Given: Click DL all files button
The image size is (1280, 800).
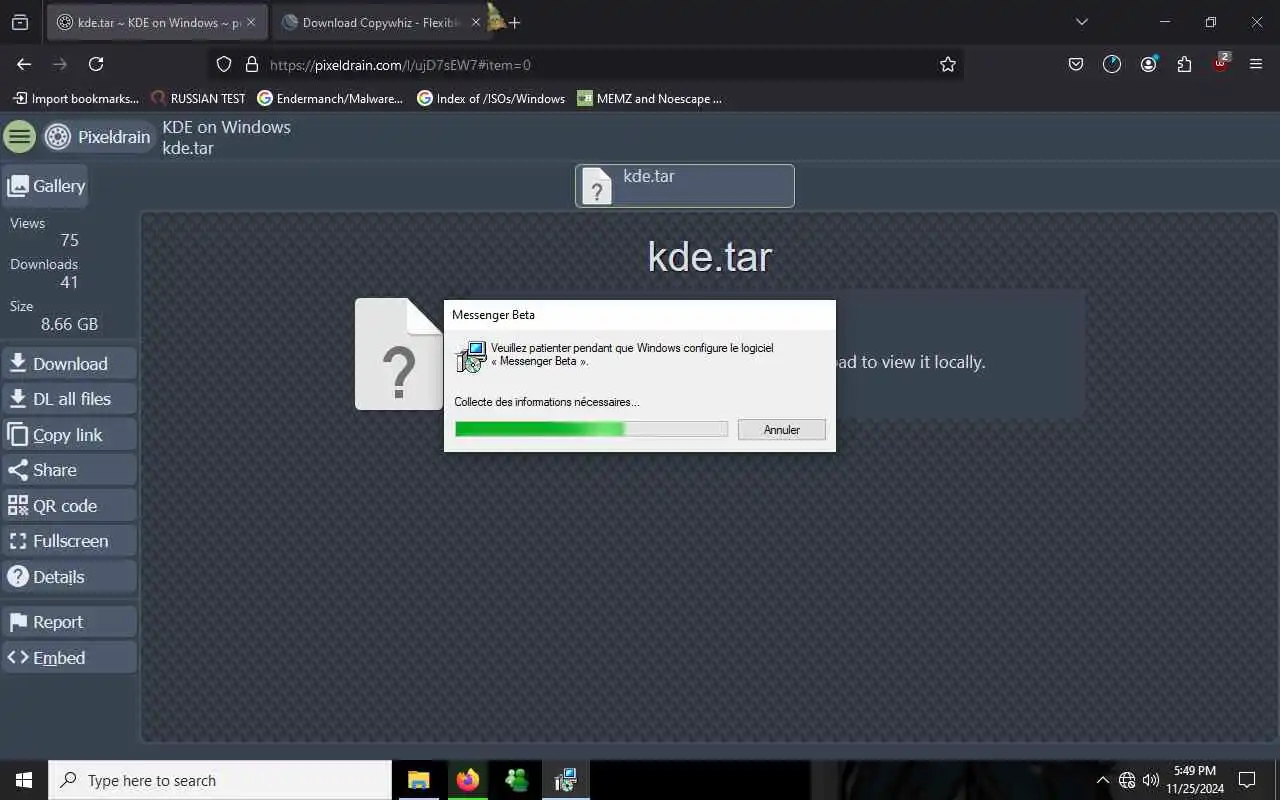Looking at the screenshot, I should [69, 399].
